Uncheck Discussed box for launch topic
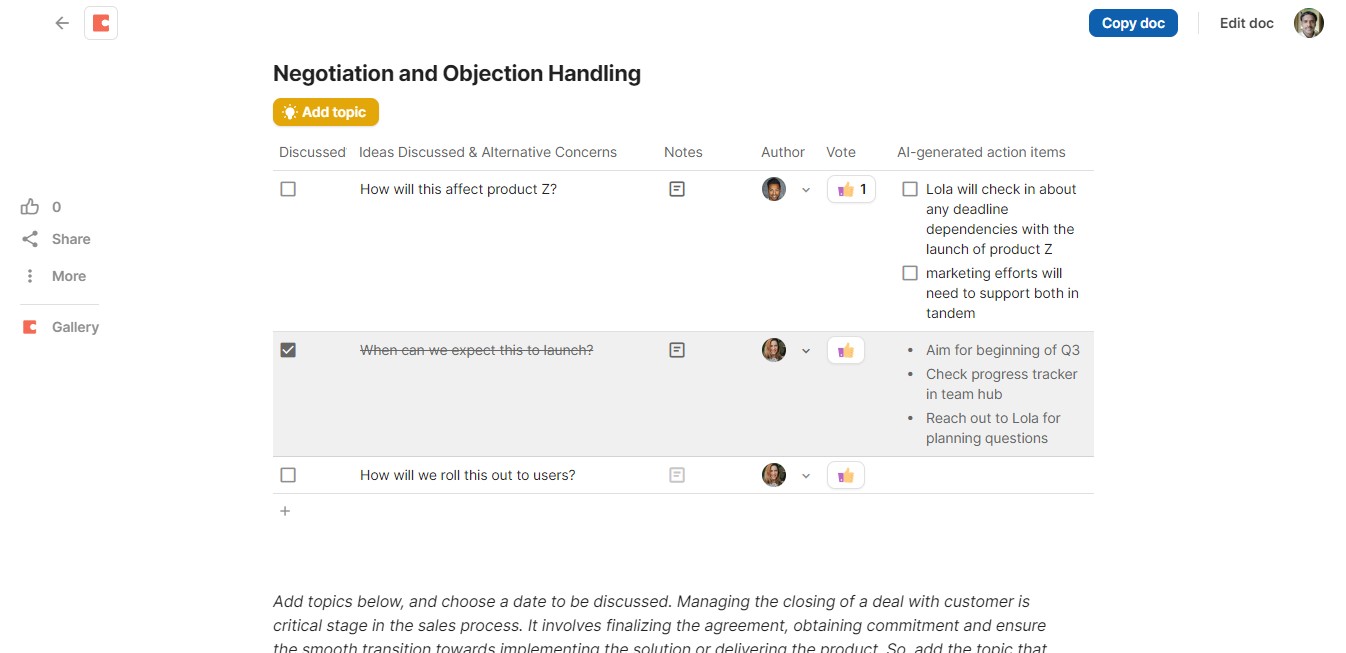Viewport: 1346px width, 653px height. [x=288, y=350]
